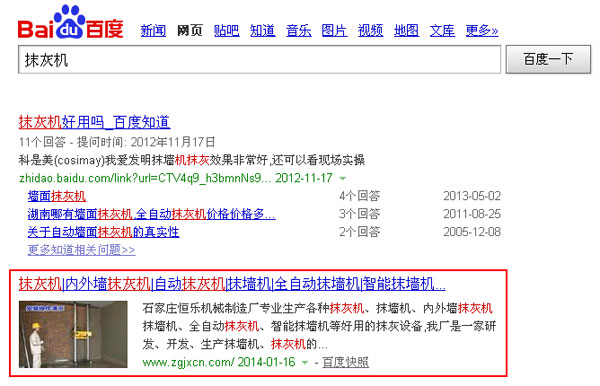
Task: Expand dropdown arrow after zhidao 2012-11-17
Action: (343, 178)
